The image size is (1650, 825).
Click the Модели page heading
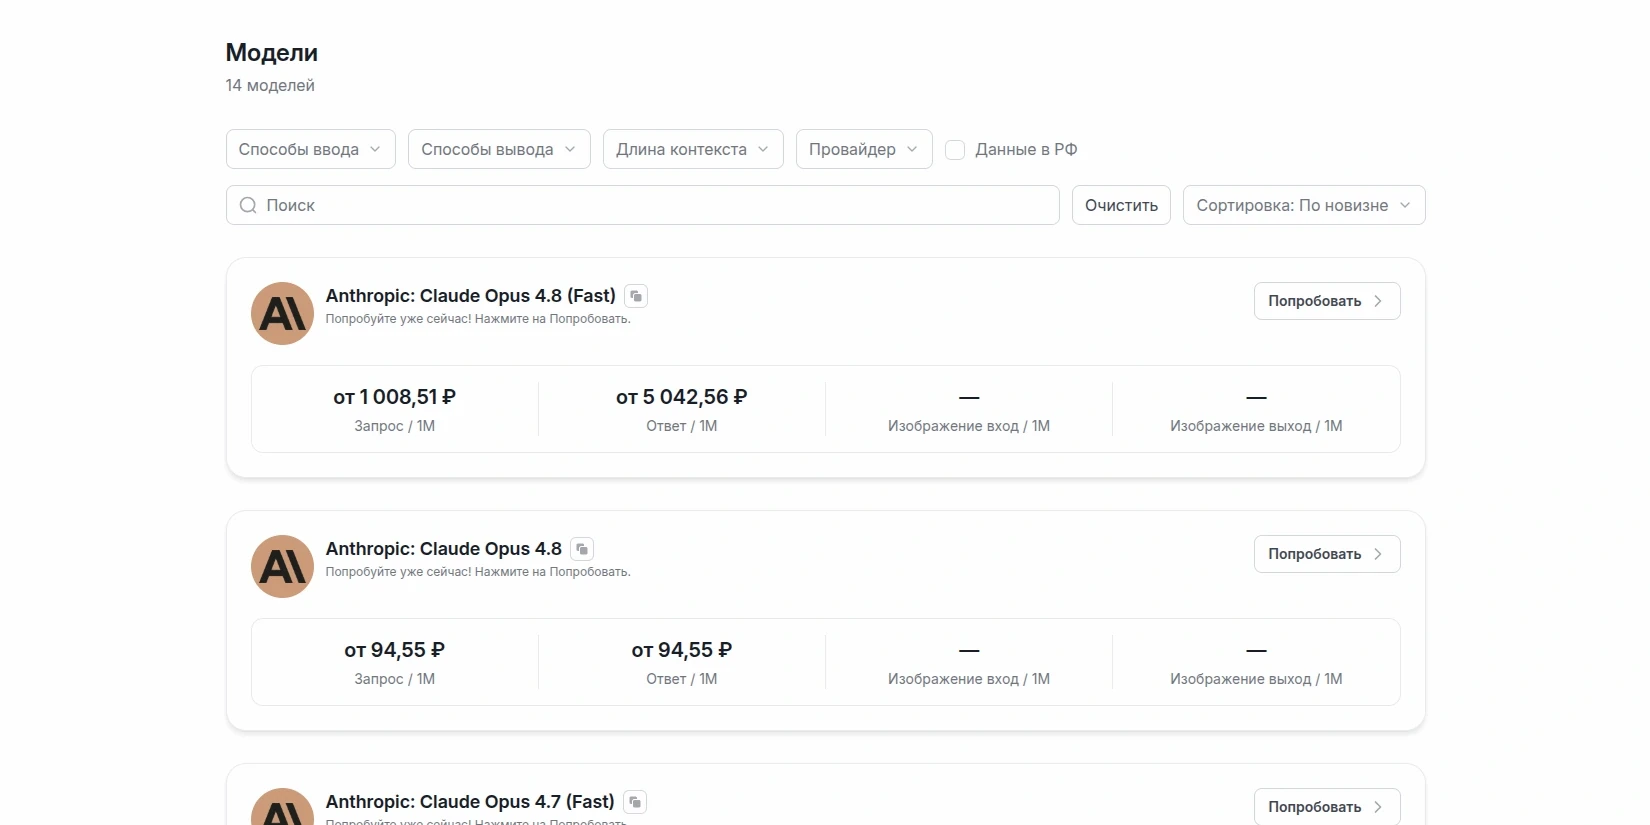pos(272,53)
